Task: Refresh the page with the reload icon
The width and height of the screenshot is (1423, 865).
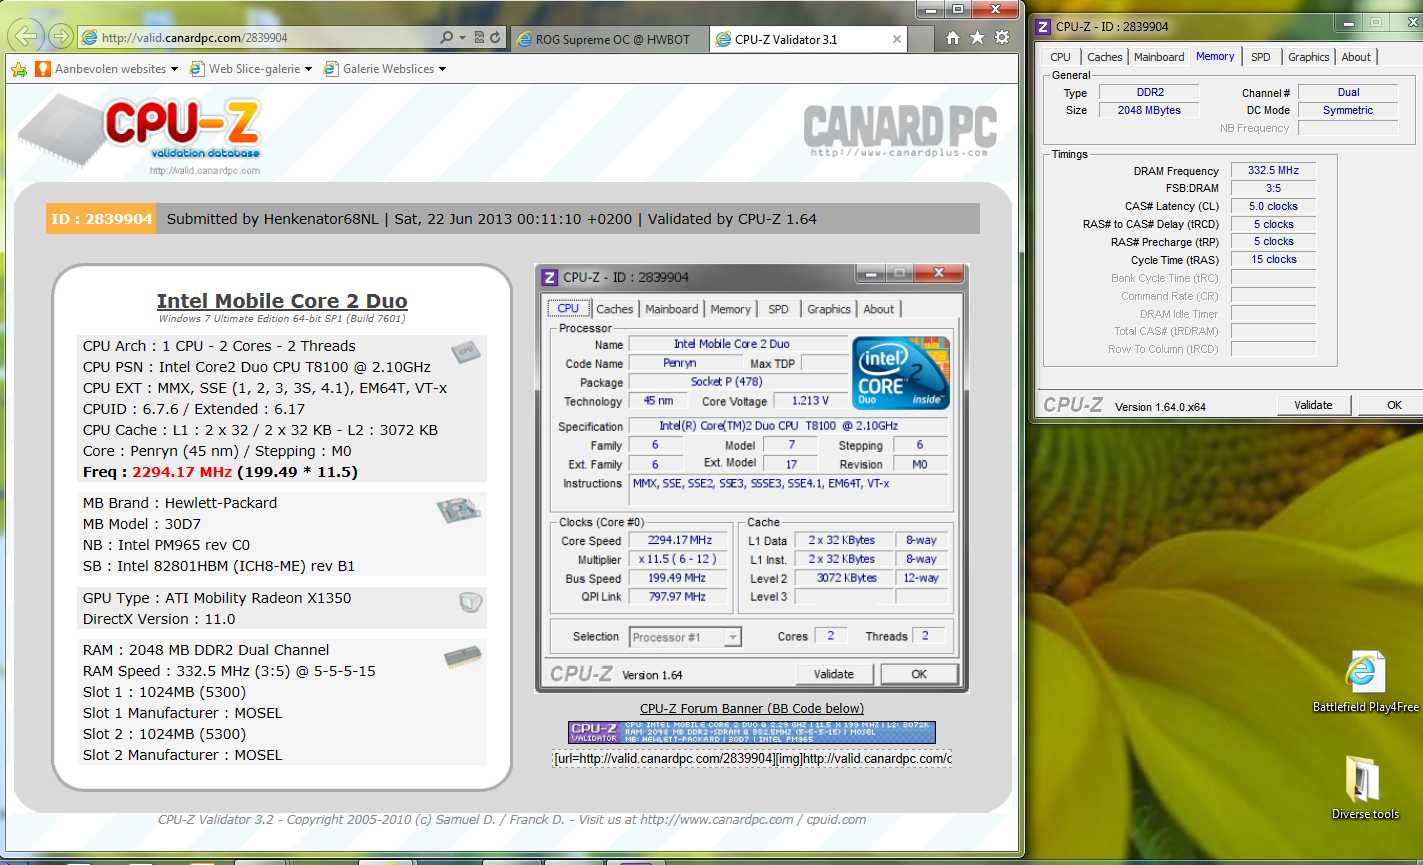Action: point(495,38)
